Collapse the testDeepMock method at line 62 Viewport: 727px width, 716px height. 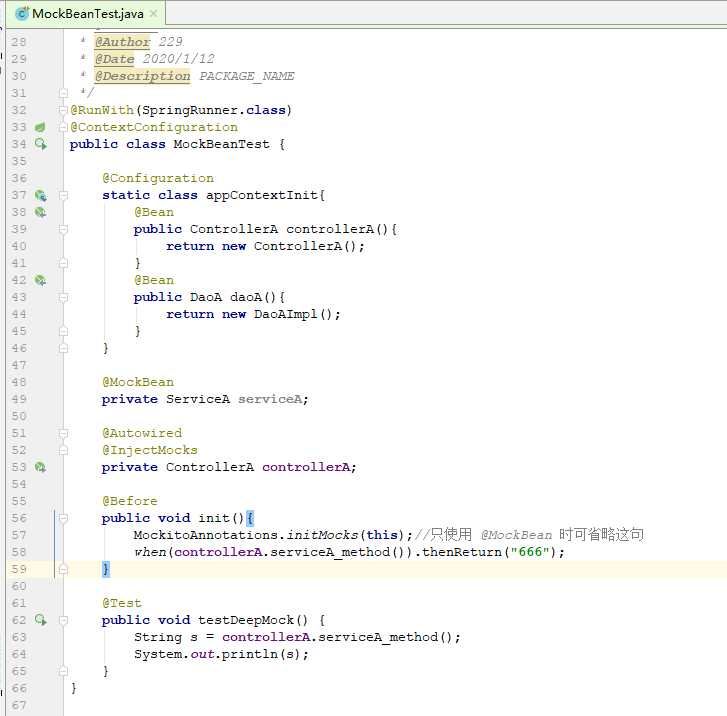tap(64, 620)
